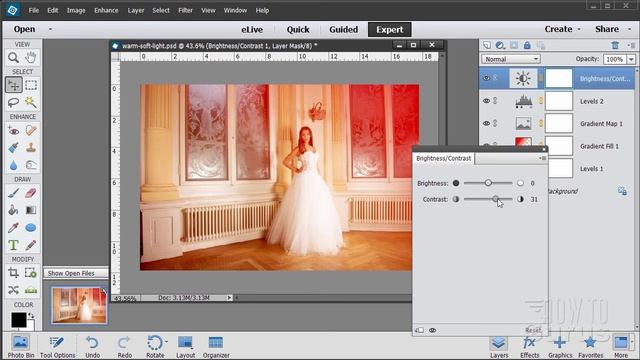Select the Brush tool
640x360 pixels.
(13, 193)
